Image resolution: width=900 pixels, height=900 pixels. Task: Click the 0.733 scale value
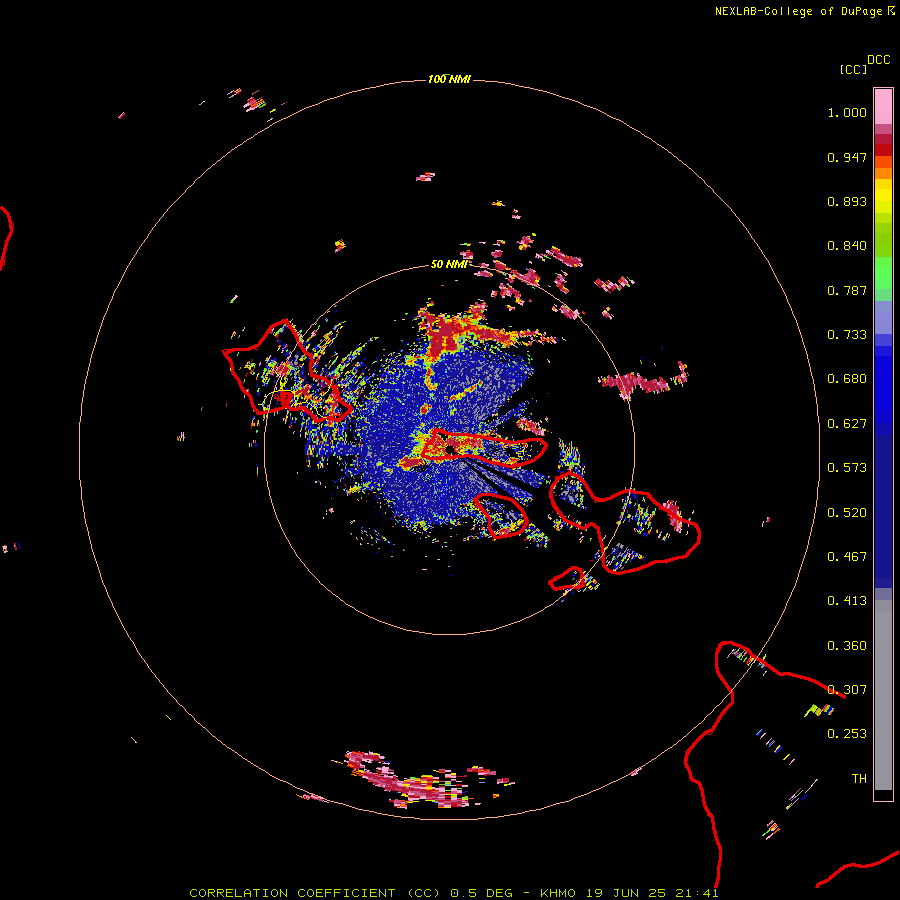(x=847, y=335)
